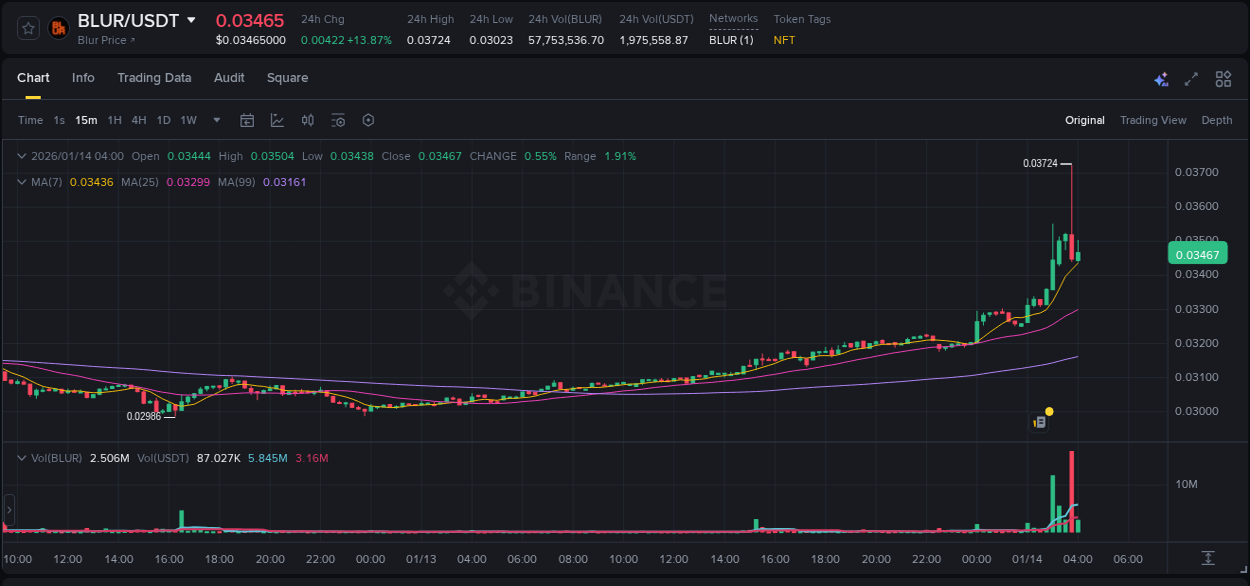Select the 1D timeframe

coord(164,120)
